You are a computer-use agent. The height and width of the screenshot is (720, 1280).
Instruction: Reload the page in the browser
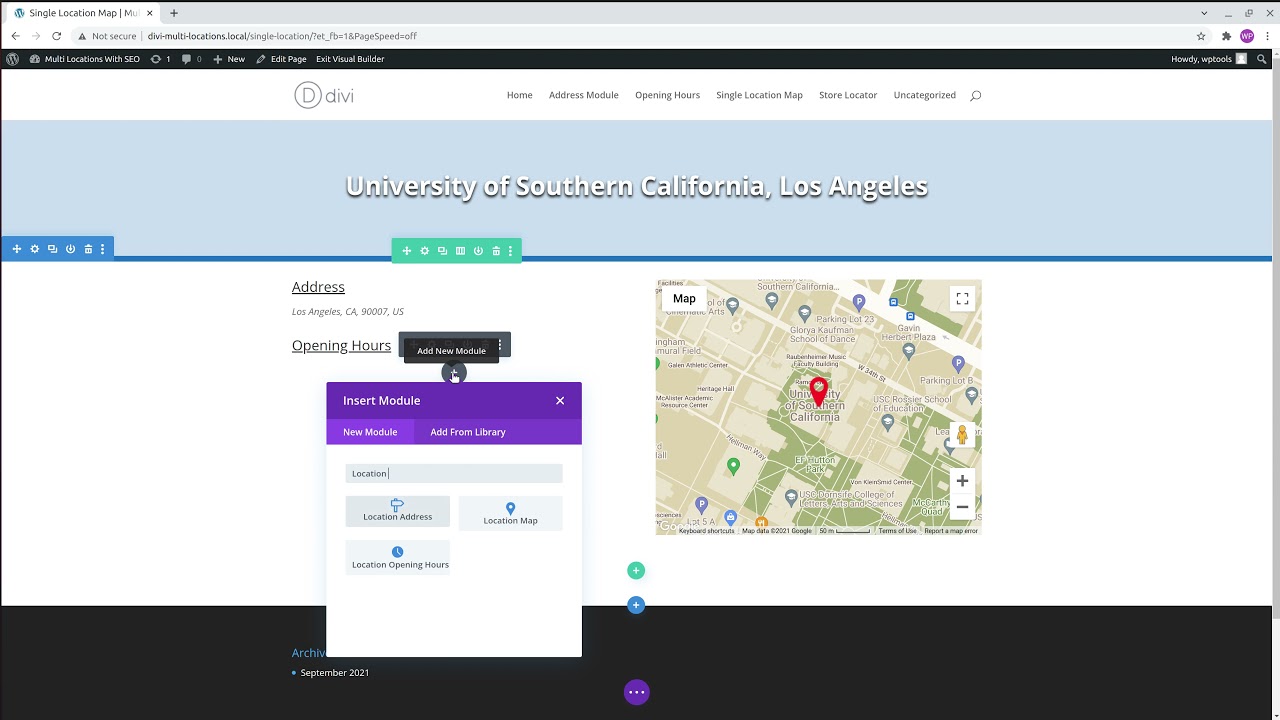(x=56, y=36)
